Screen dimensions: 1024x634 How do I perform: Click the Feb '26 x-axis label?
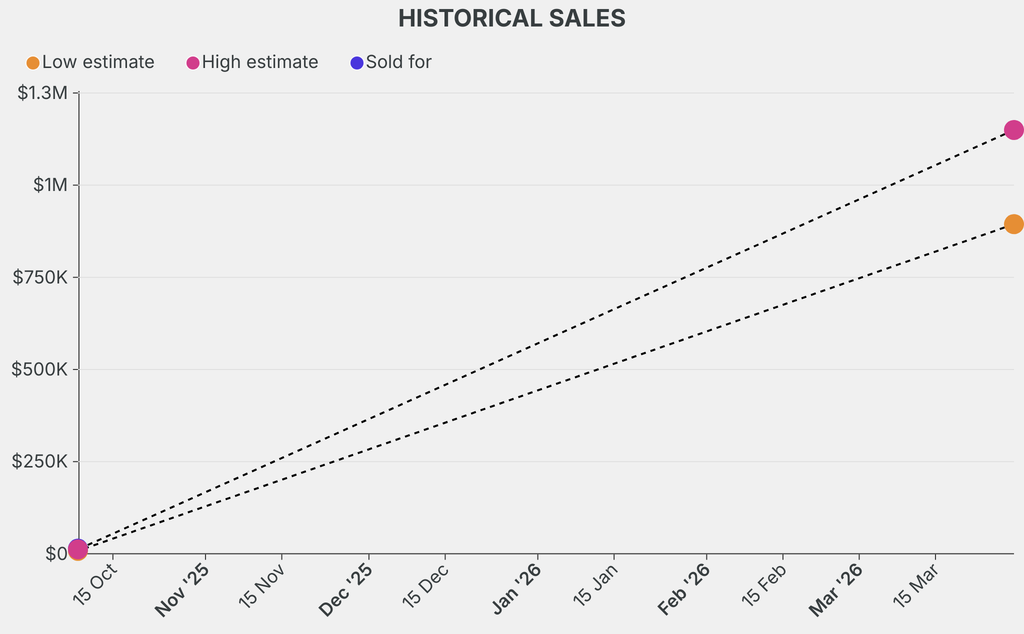tap(685, 591)
